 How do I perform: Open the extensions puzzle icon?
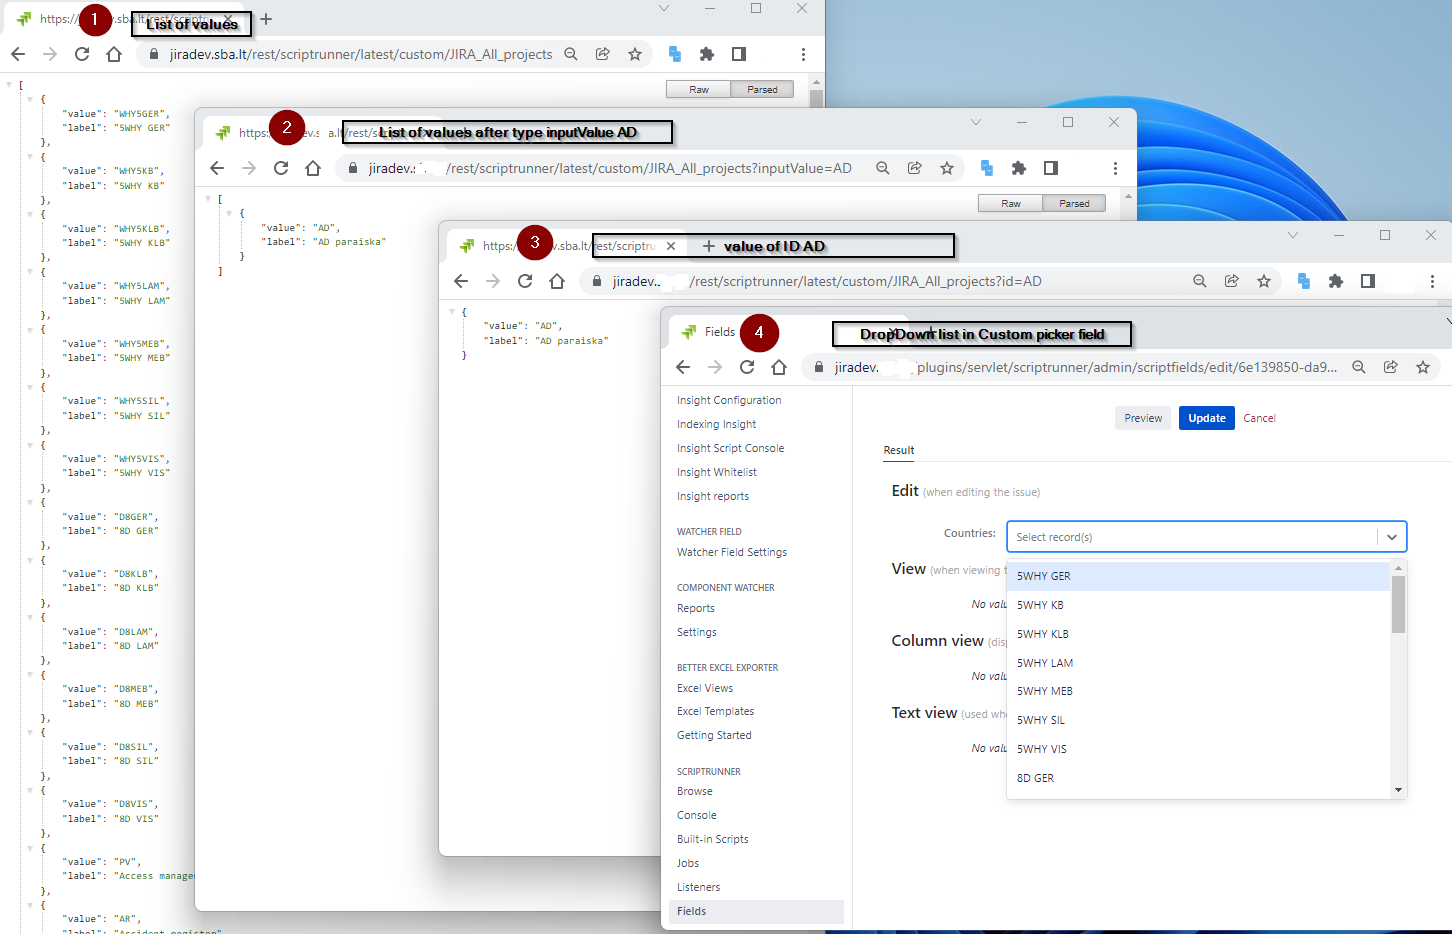704,55
